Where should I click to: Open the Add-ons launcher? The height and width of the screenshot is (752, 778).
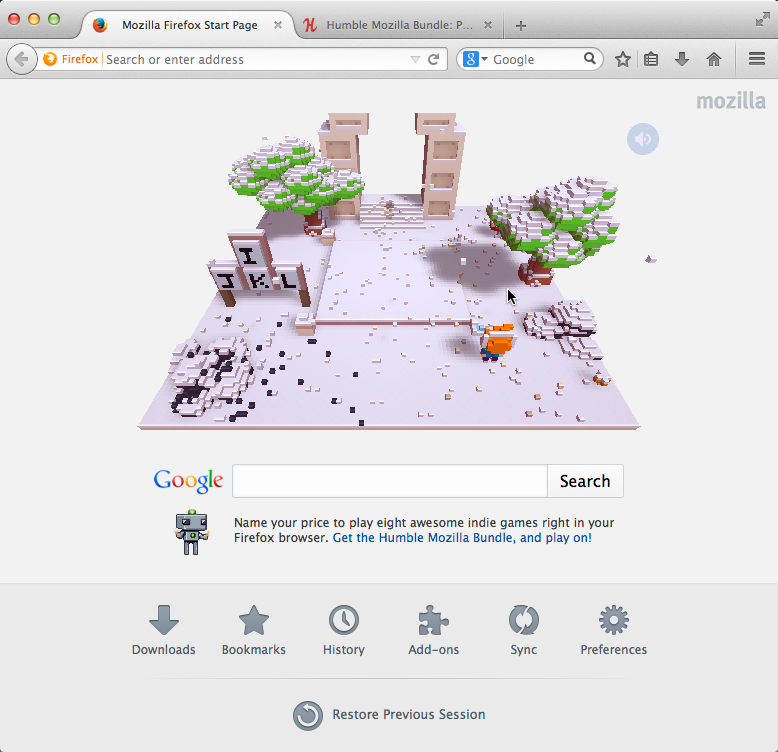tap(434, 630)
